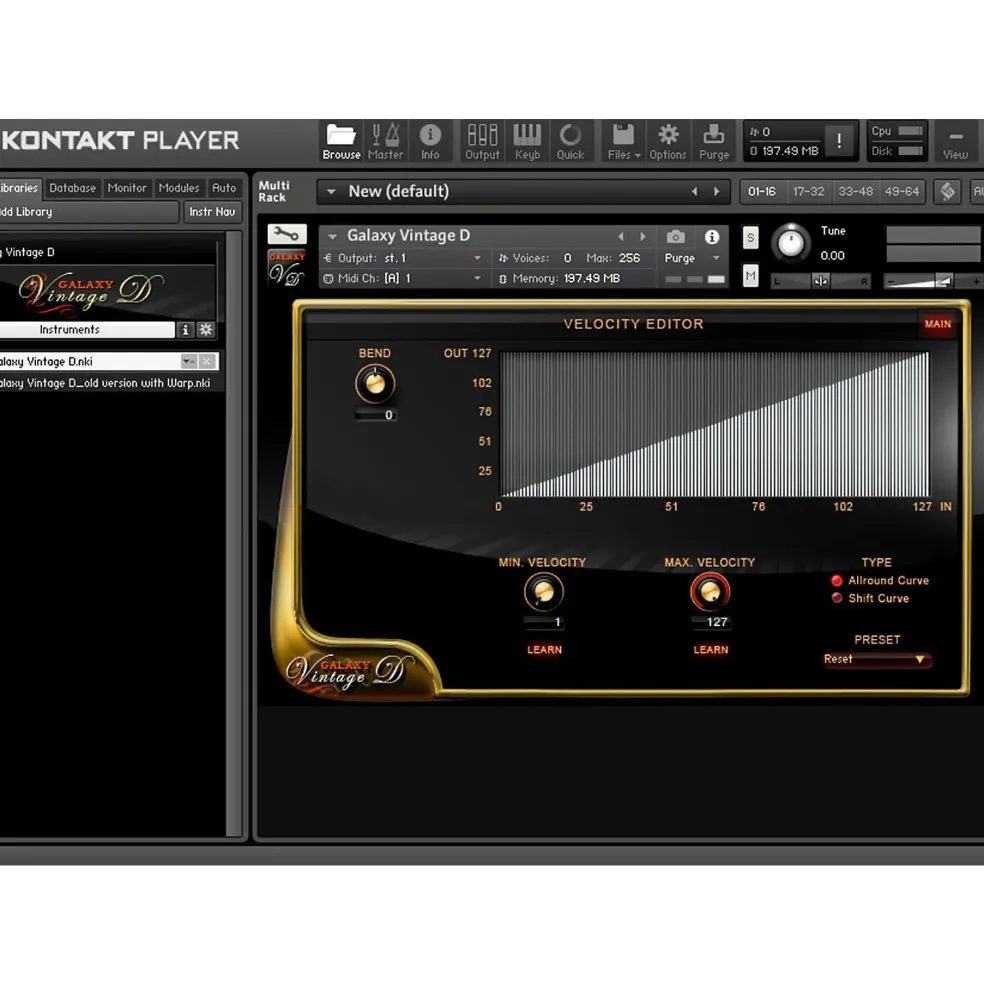Select next multi with right arrow
The image size is (984, 985).
click(x=716, y=192)
